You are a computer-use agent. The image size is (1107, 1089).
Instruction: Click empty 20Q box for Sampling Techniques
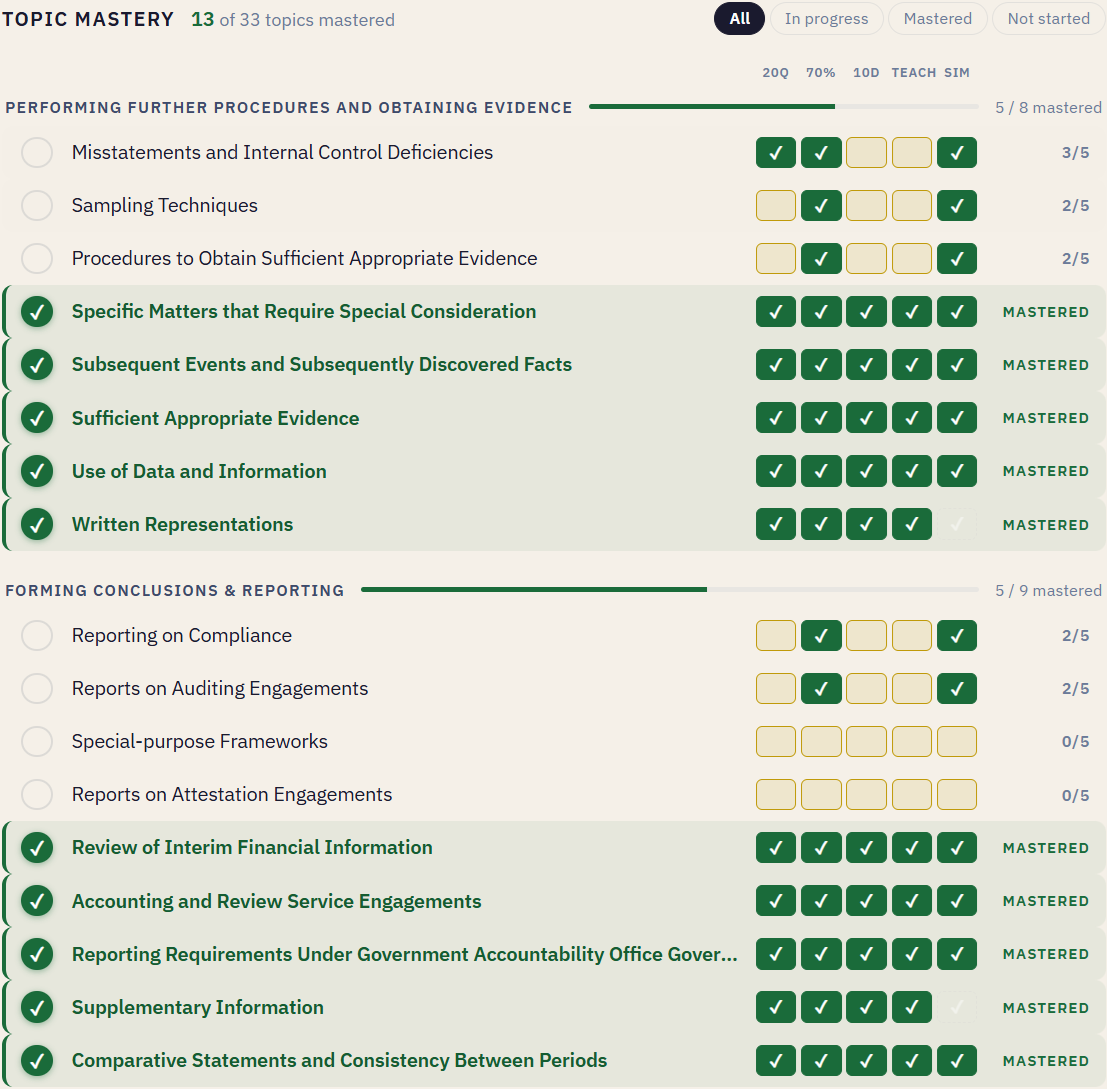pyautogui.click(x=776, y=205)
